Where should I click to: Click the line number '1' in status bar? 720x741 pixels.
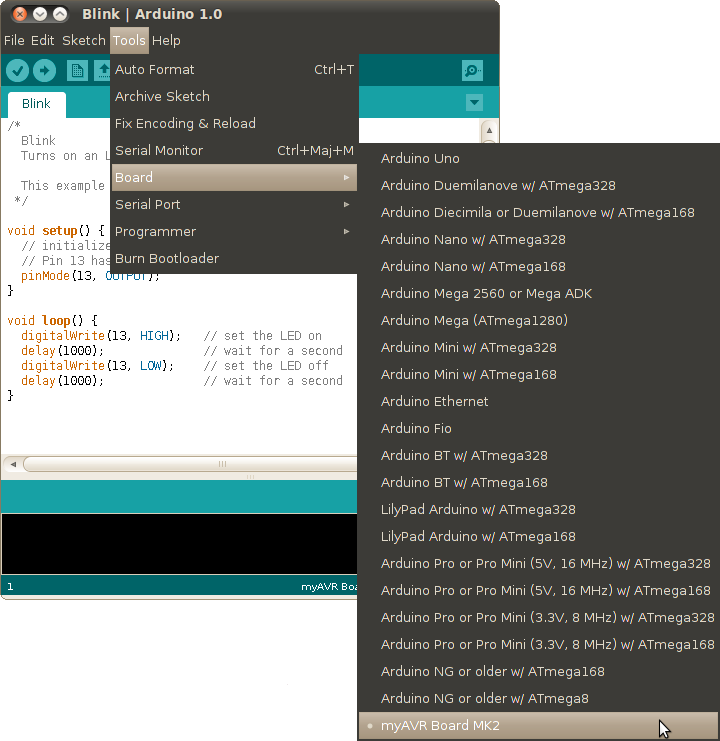point(10,586)
